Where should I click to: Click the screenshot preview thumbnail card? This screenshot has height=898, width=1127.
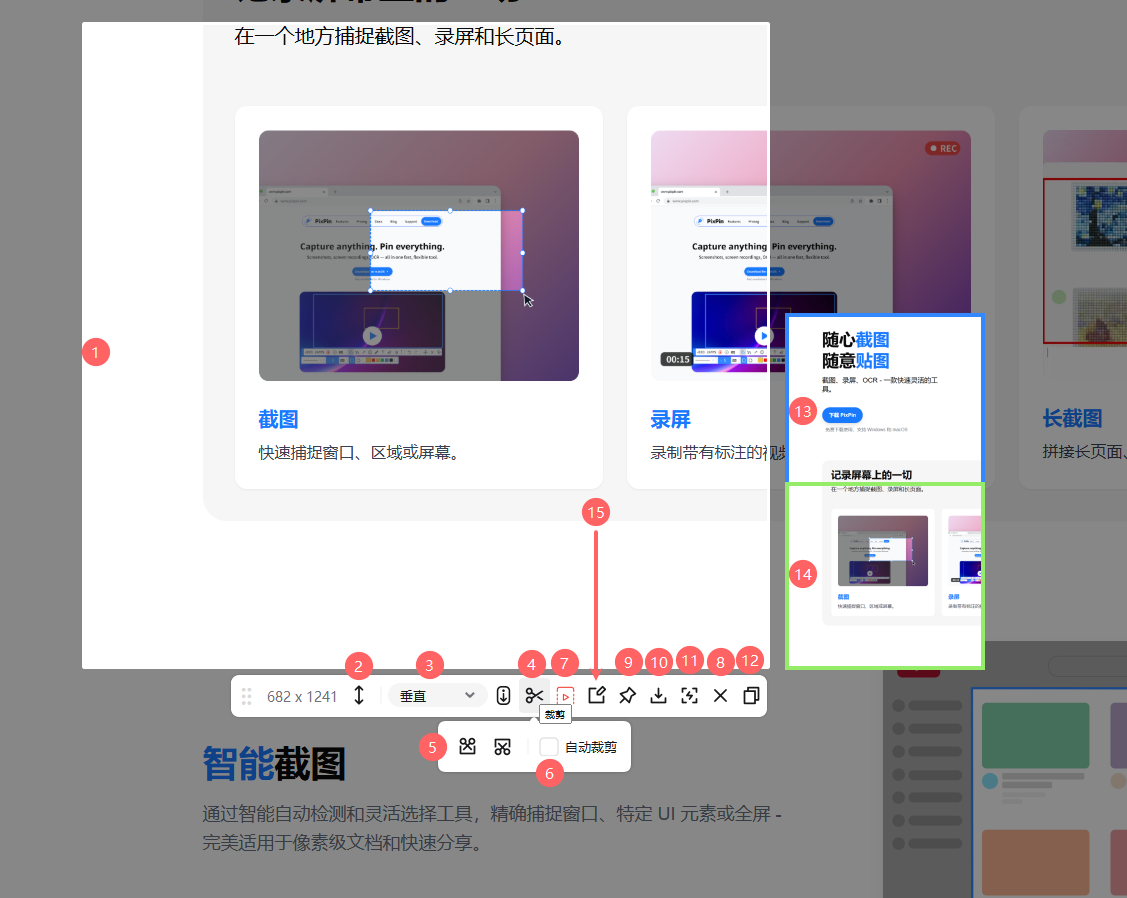[884, 575]
